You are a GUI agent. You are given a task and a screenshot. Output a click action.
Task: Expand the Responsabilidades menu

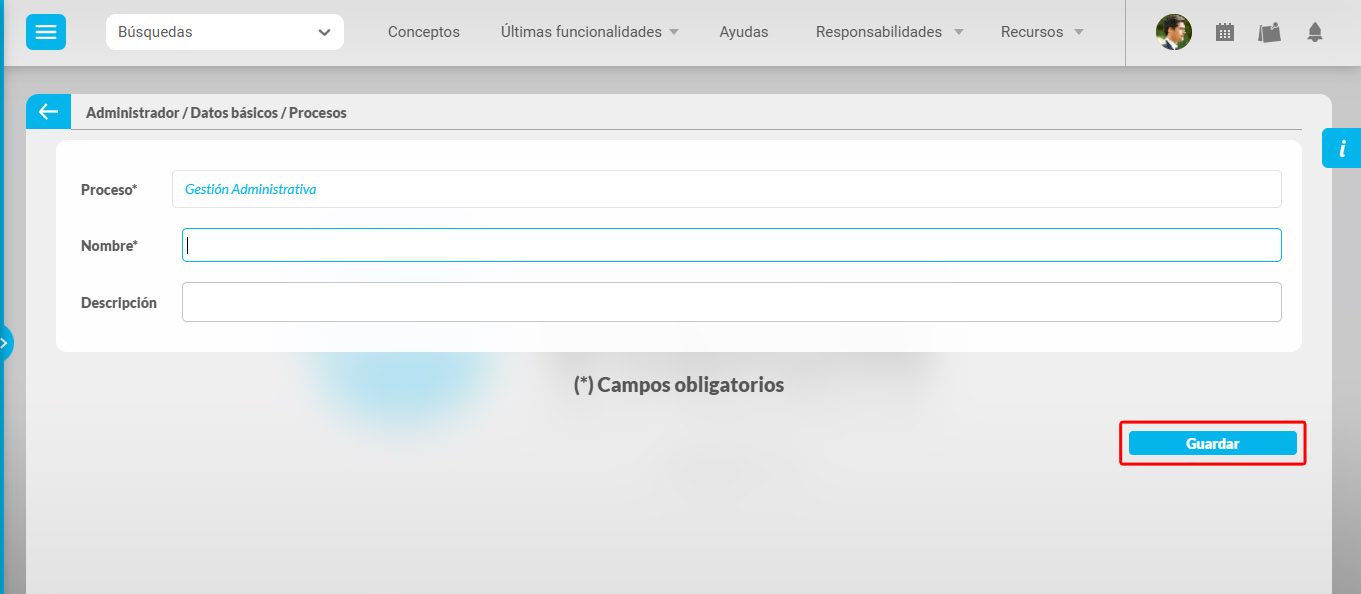click(x=889, y=32)
